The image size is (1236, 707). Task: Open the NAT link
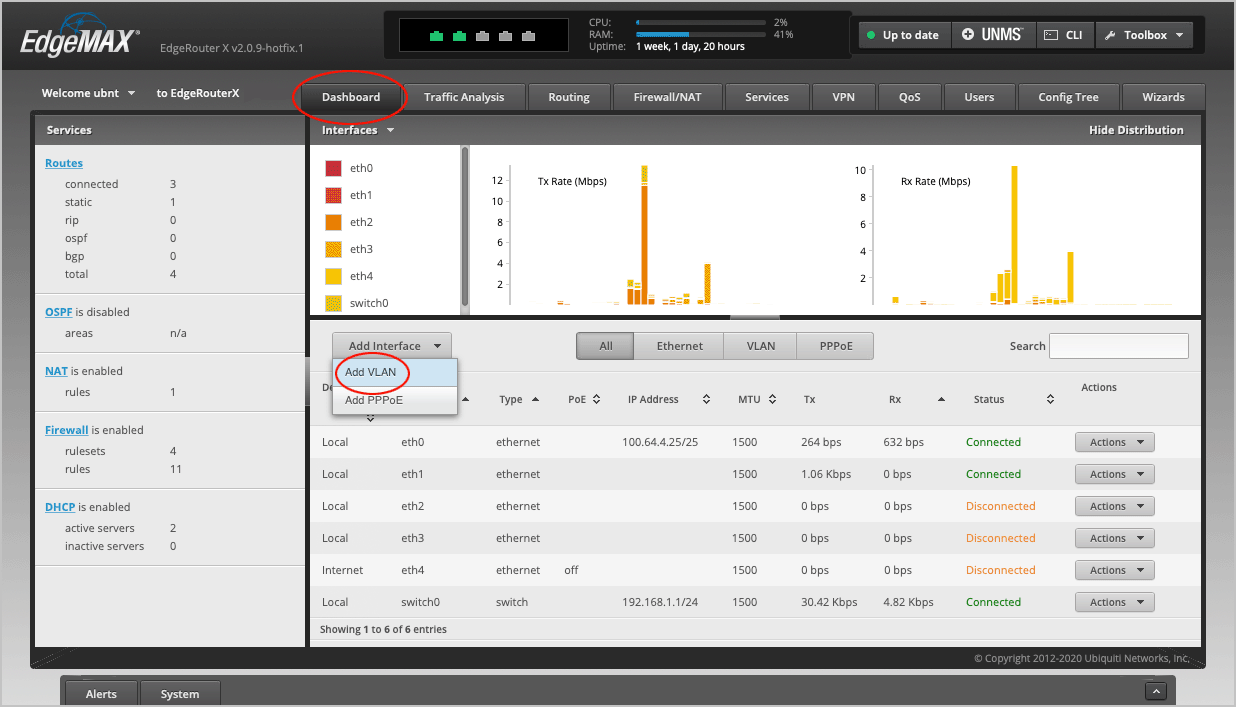click(56, 371)
